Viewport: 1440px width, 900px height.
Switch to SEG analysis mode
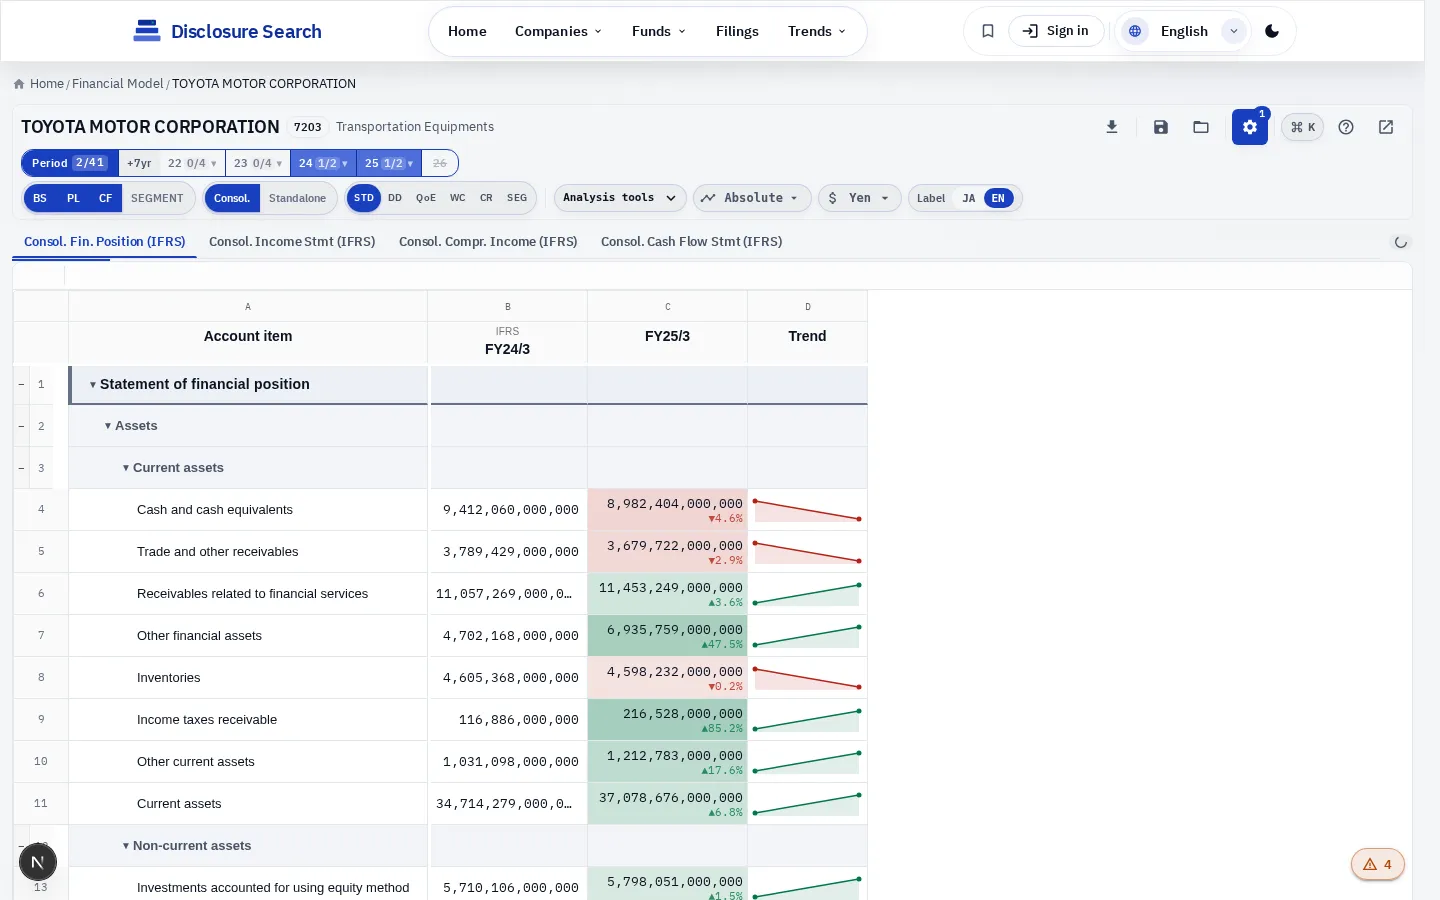pyautogui.click(x=517, y=198)
